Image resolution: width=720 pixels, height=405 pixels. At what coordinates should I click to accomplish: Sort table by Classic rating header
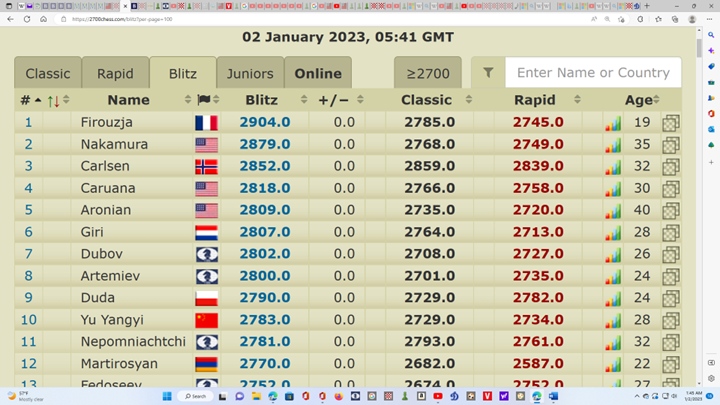427,100
